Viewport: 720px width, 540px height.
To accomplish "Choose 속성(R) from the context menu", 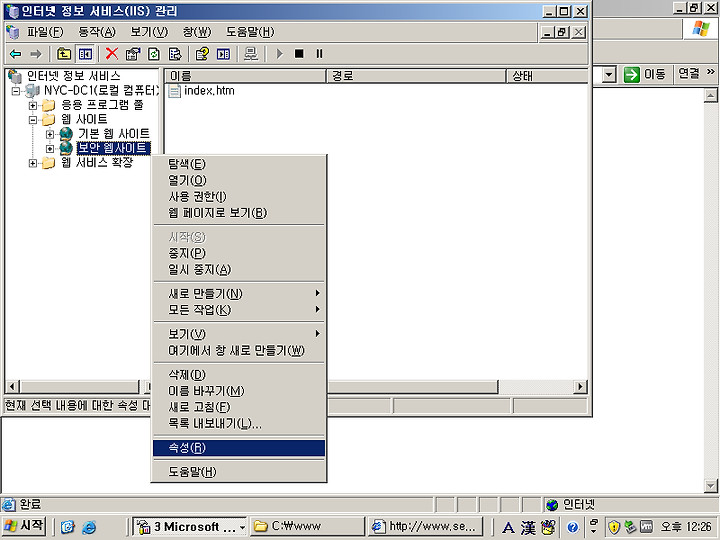I will click(x=239, y=448).
